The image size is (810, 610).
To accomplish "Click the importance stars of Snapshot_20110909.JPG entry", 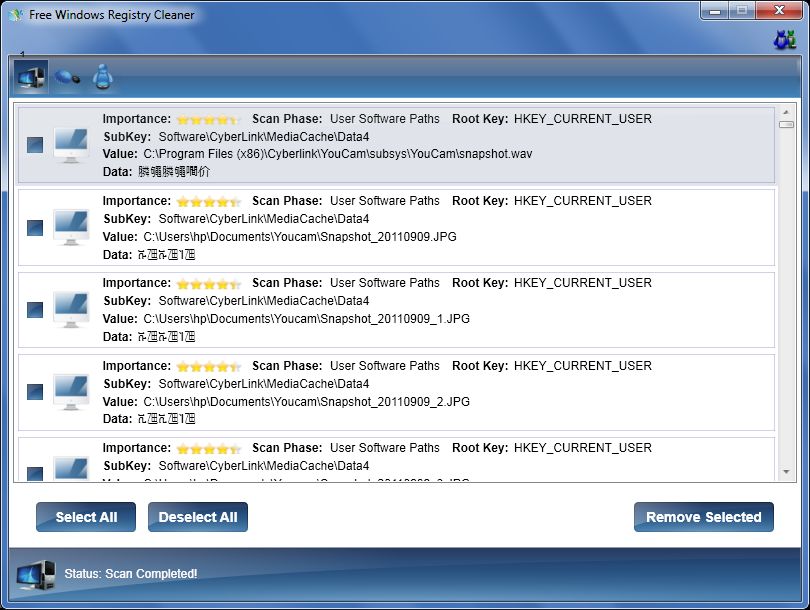I will (x=208, y=201).
